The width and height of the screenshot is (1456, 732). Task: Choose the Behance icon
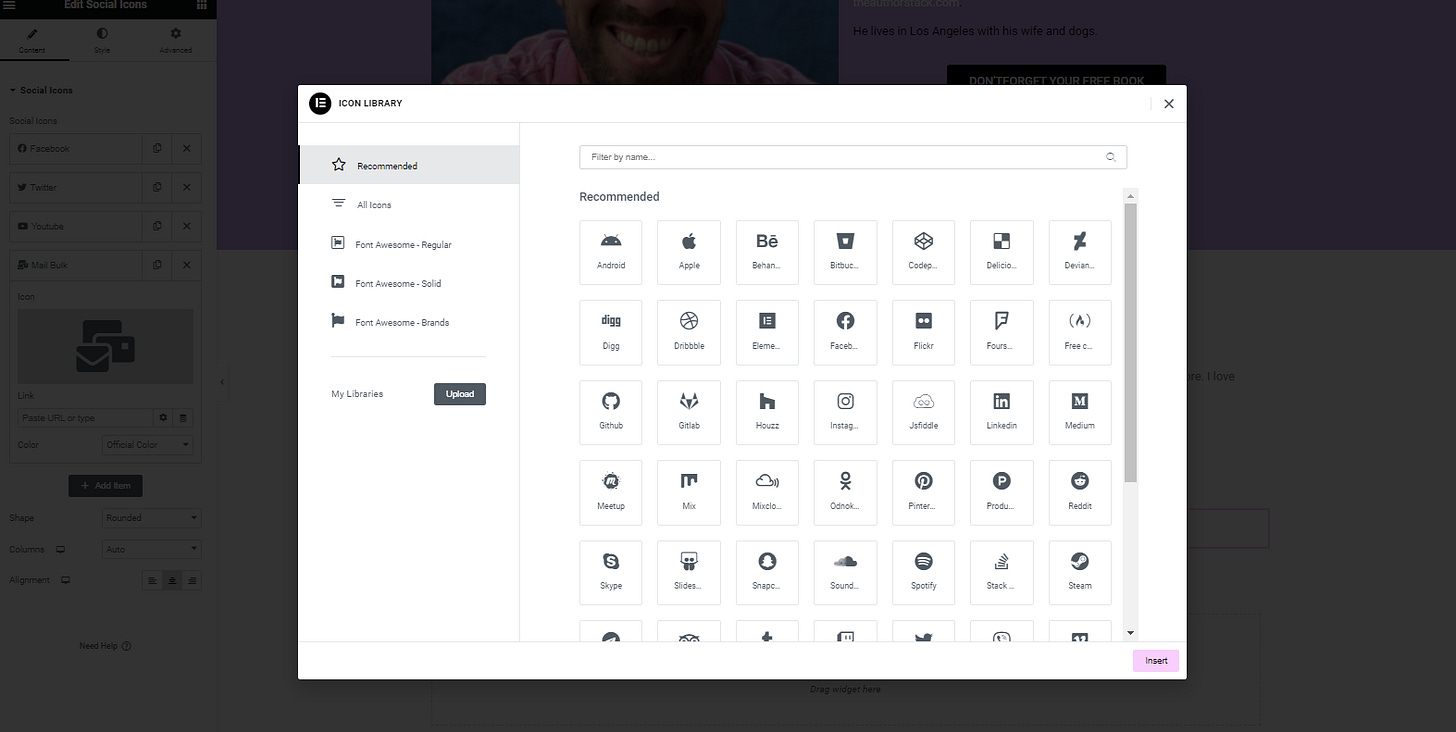point(767,252)
